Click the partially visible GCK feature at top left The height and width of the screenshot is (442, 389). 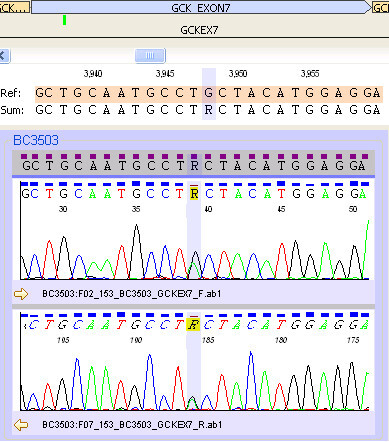point(15,8)
